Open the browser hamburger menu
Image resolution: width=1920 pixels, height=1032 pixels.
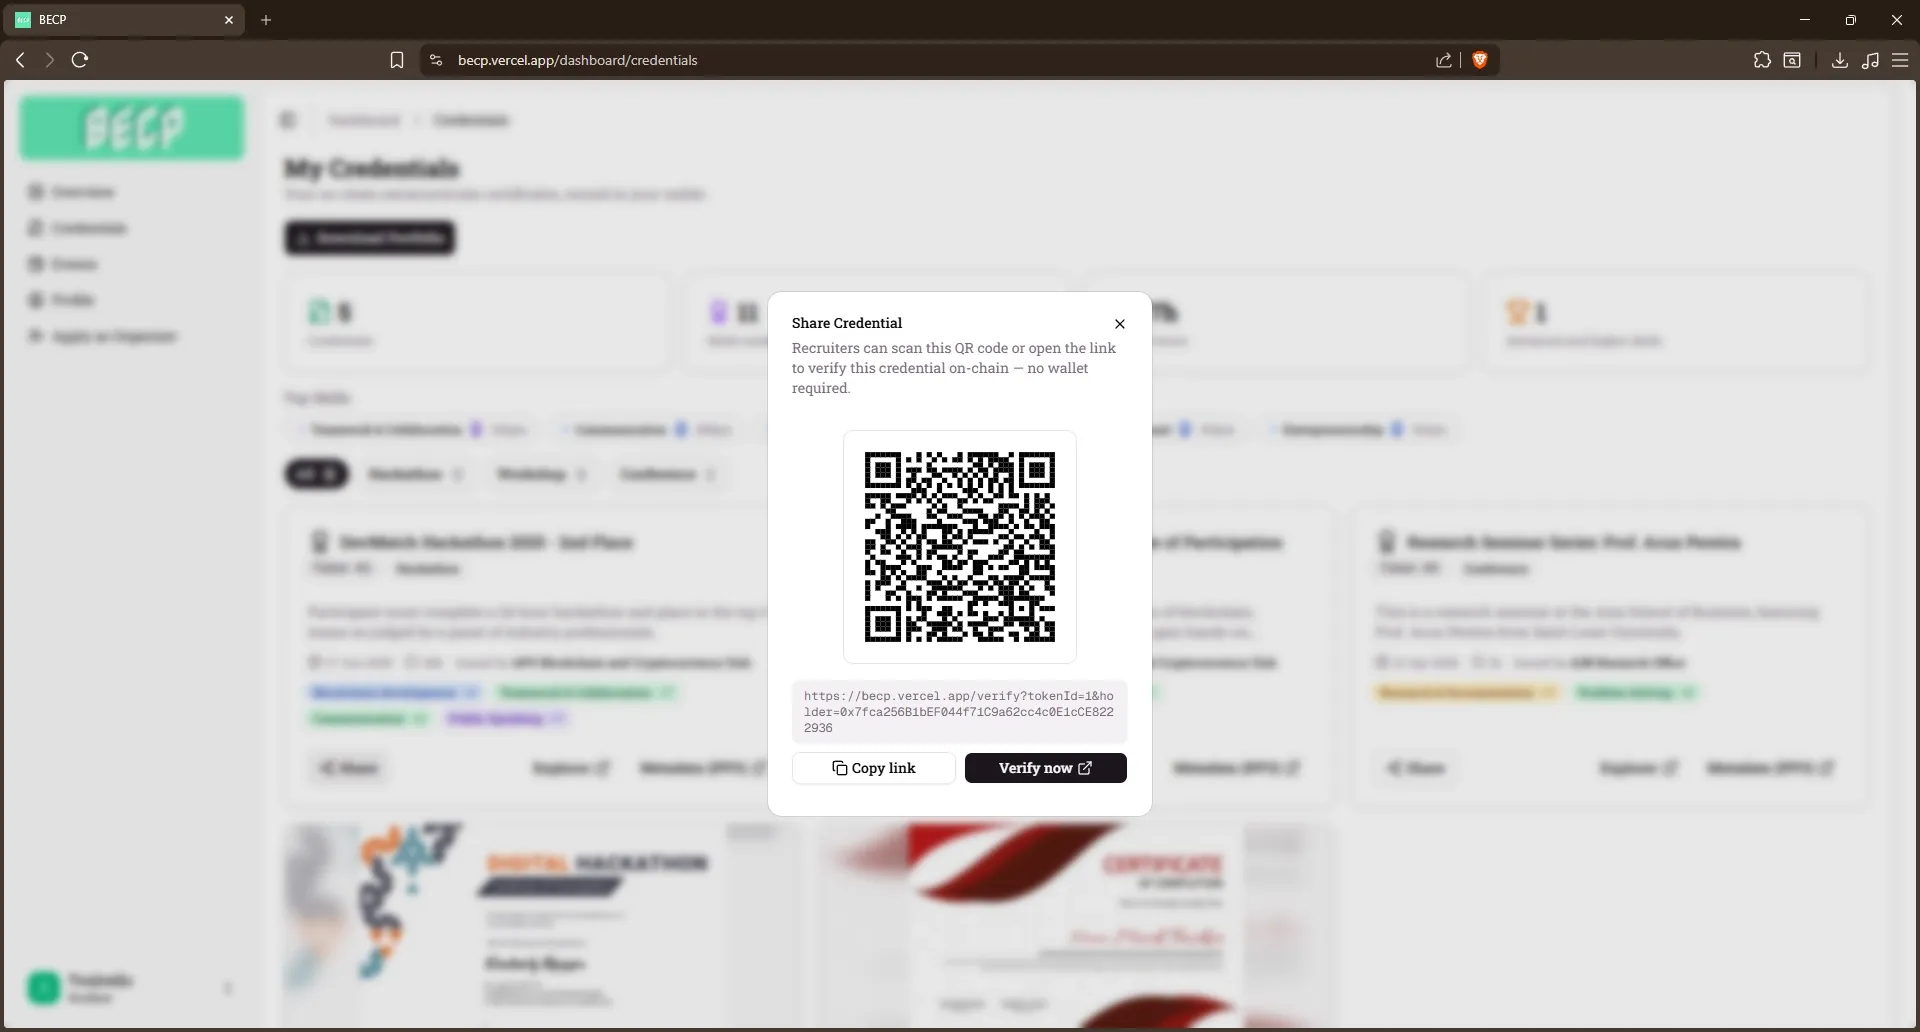[1900, 60]
